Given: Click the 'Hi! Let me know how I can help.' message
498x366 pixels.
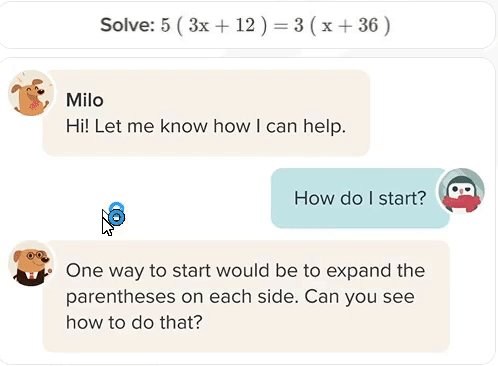Looking at the screenshot, I should click(x=206, y=126).
